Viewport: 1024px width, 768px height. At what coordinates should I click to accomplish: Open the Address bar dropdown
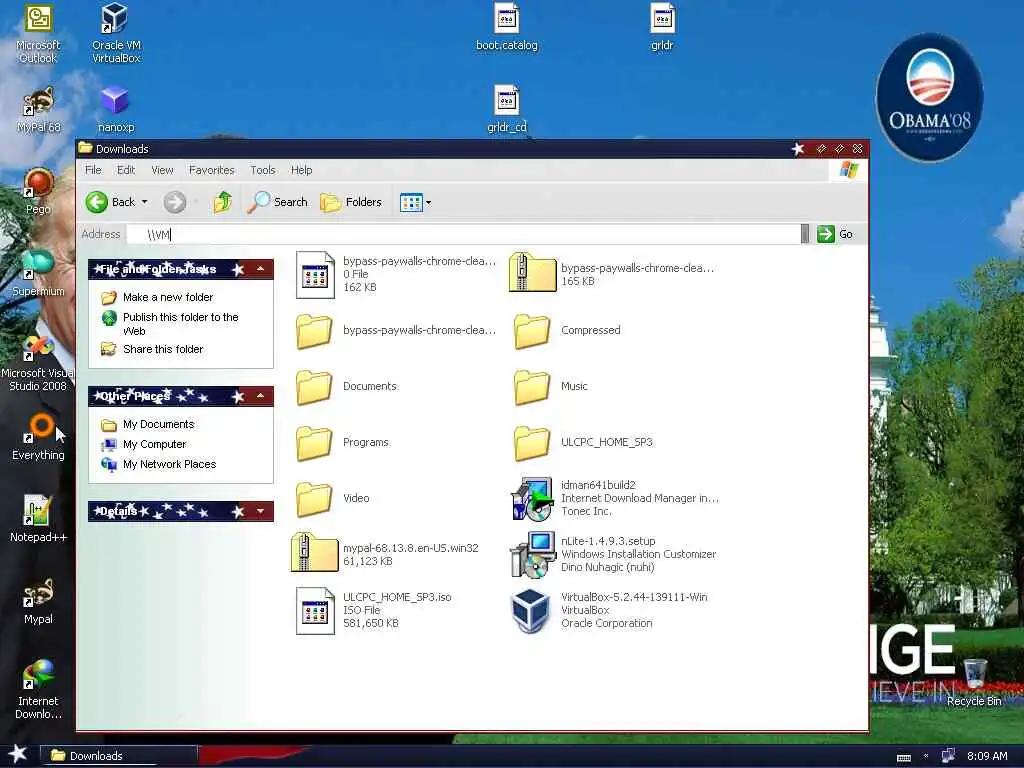coord(805,234)
